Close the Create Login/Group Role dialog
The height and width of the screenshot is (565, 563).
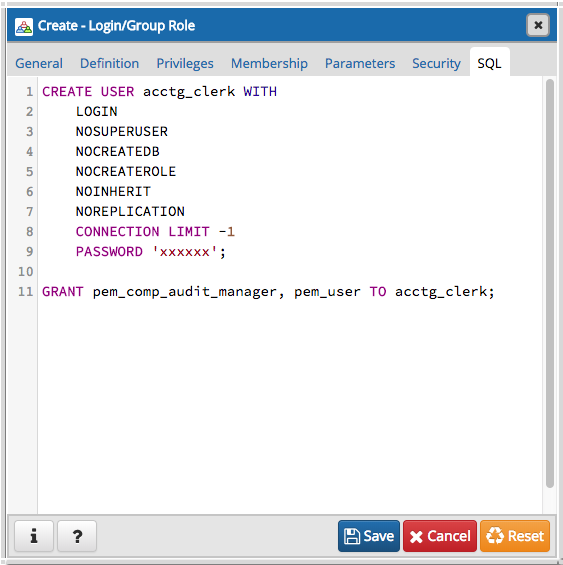click(x=538, y=25)
